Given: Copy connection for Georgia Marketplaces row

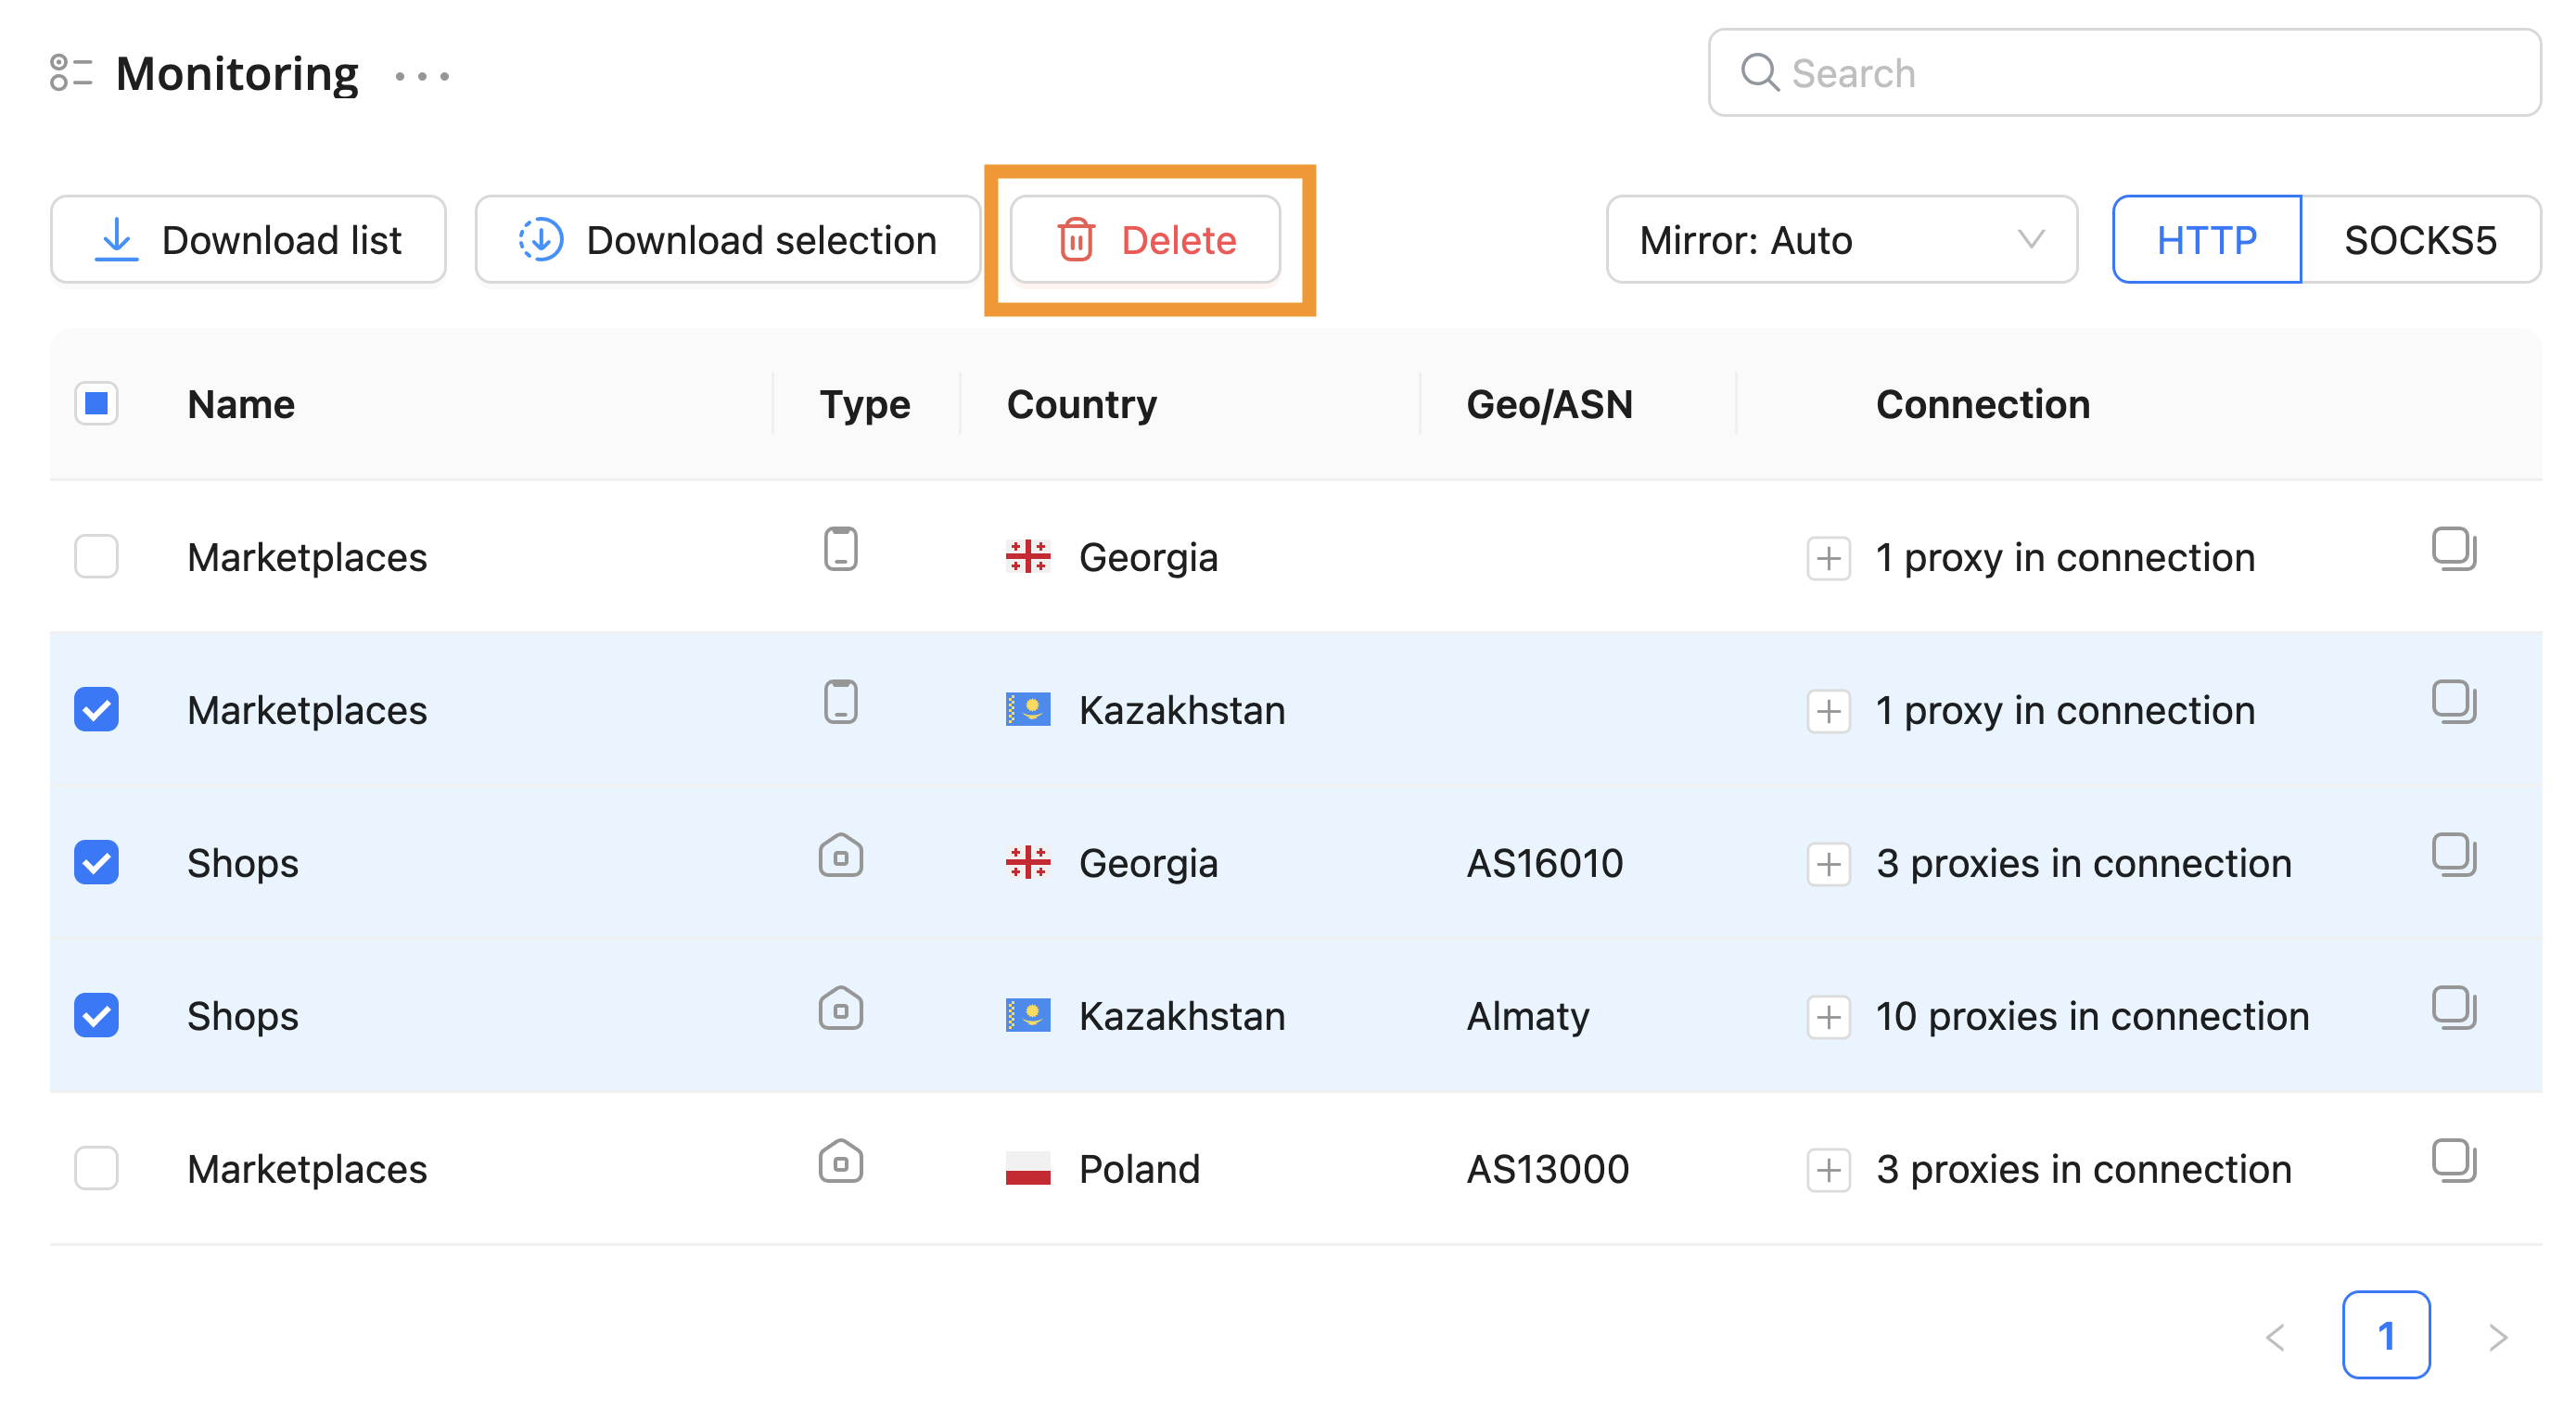Looking at the screenshot, I should (2453, 549).
